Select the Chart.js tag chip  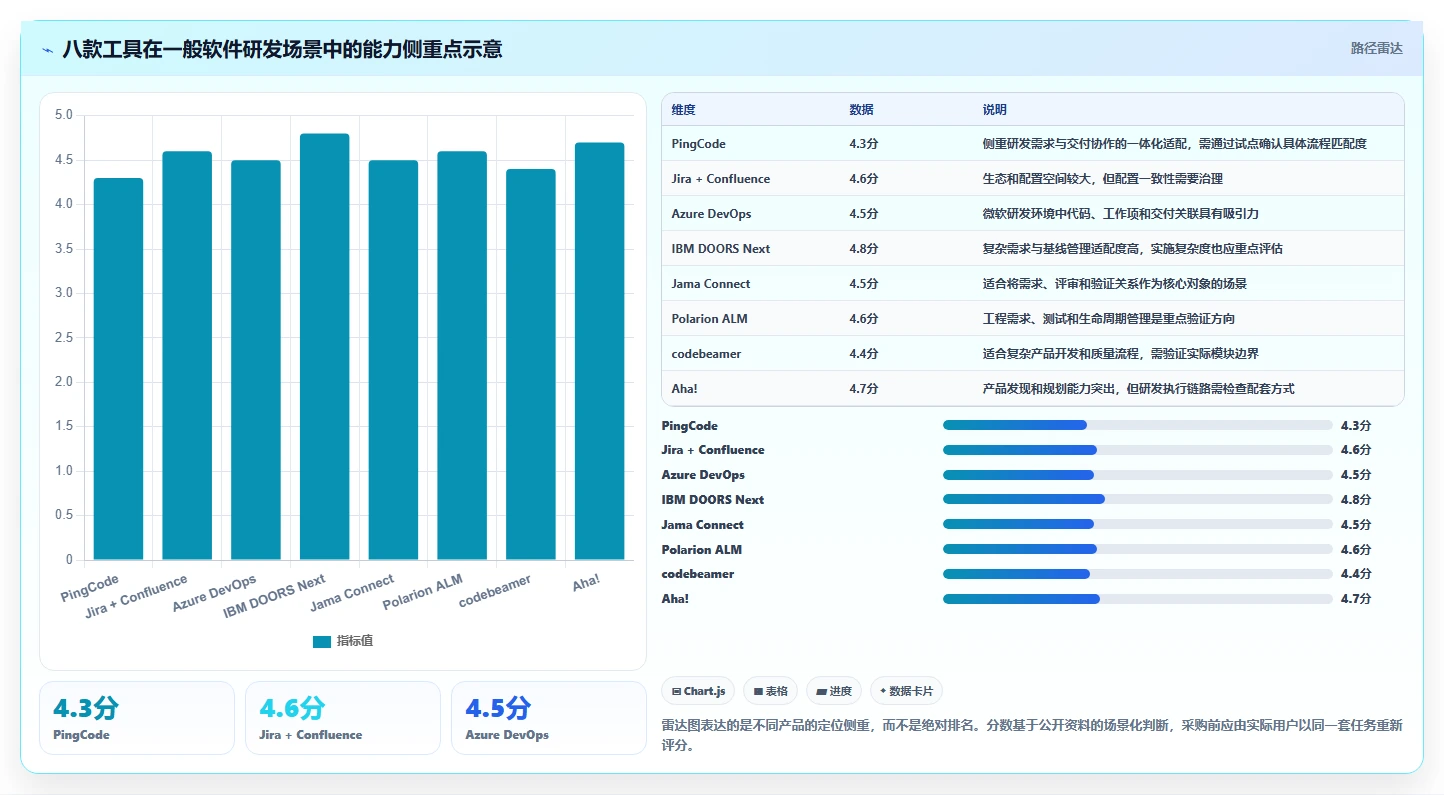point(698,691)
